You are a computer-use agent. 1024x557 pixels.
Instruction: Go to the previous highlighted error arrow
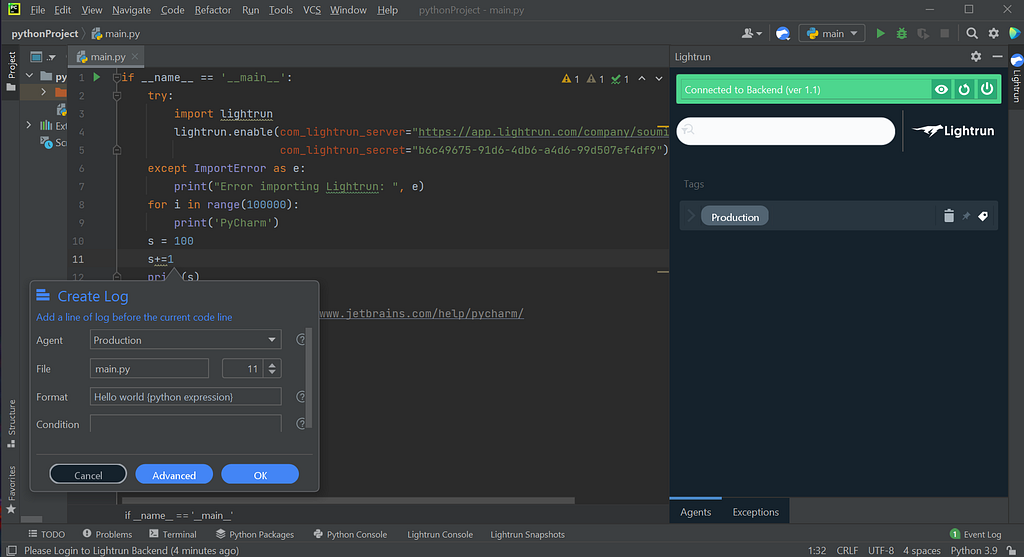[642, 78]
